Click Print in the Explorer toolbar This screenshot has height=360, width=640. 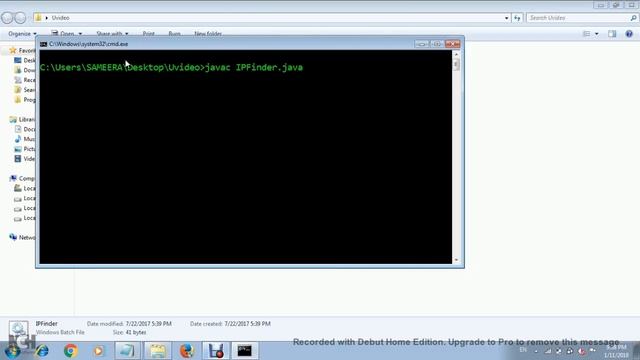(149, 34)
